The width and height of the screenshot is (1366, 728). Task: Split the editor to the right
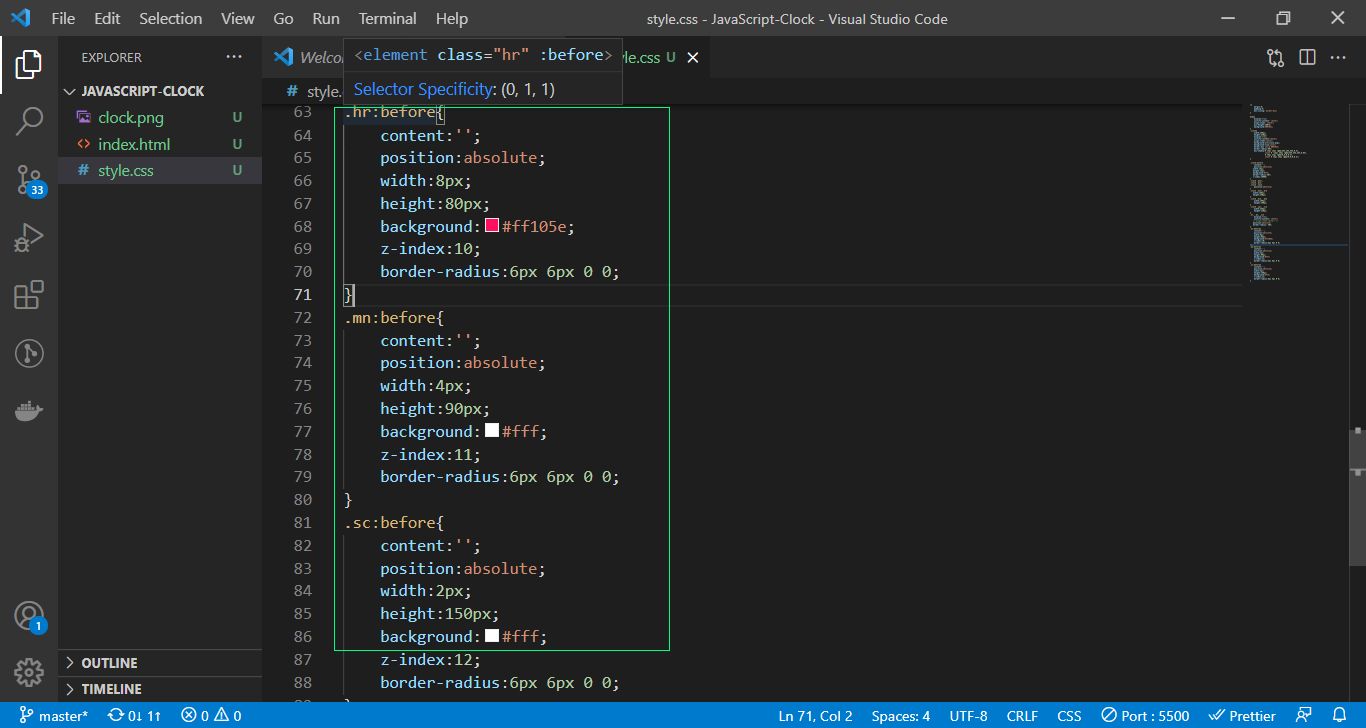1307,58
